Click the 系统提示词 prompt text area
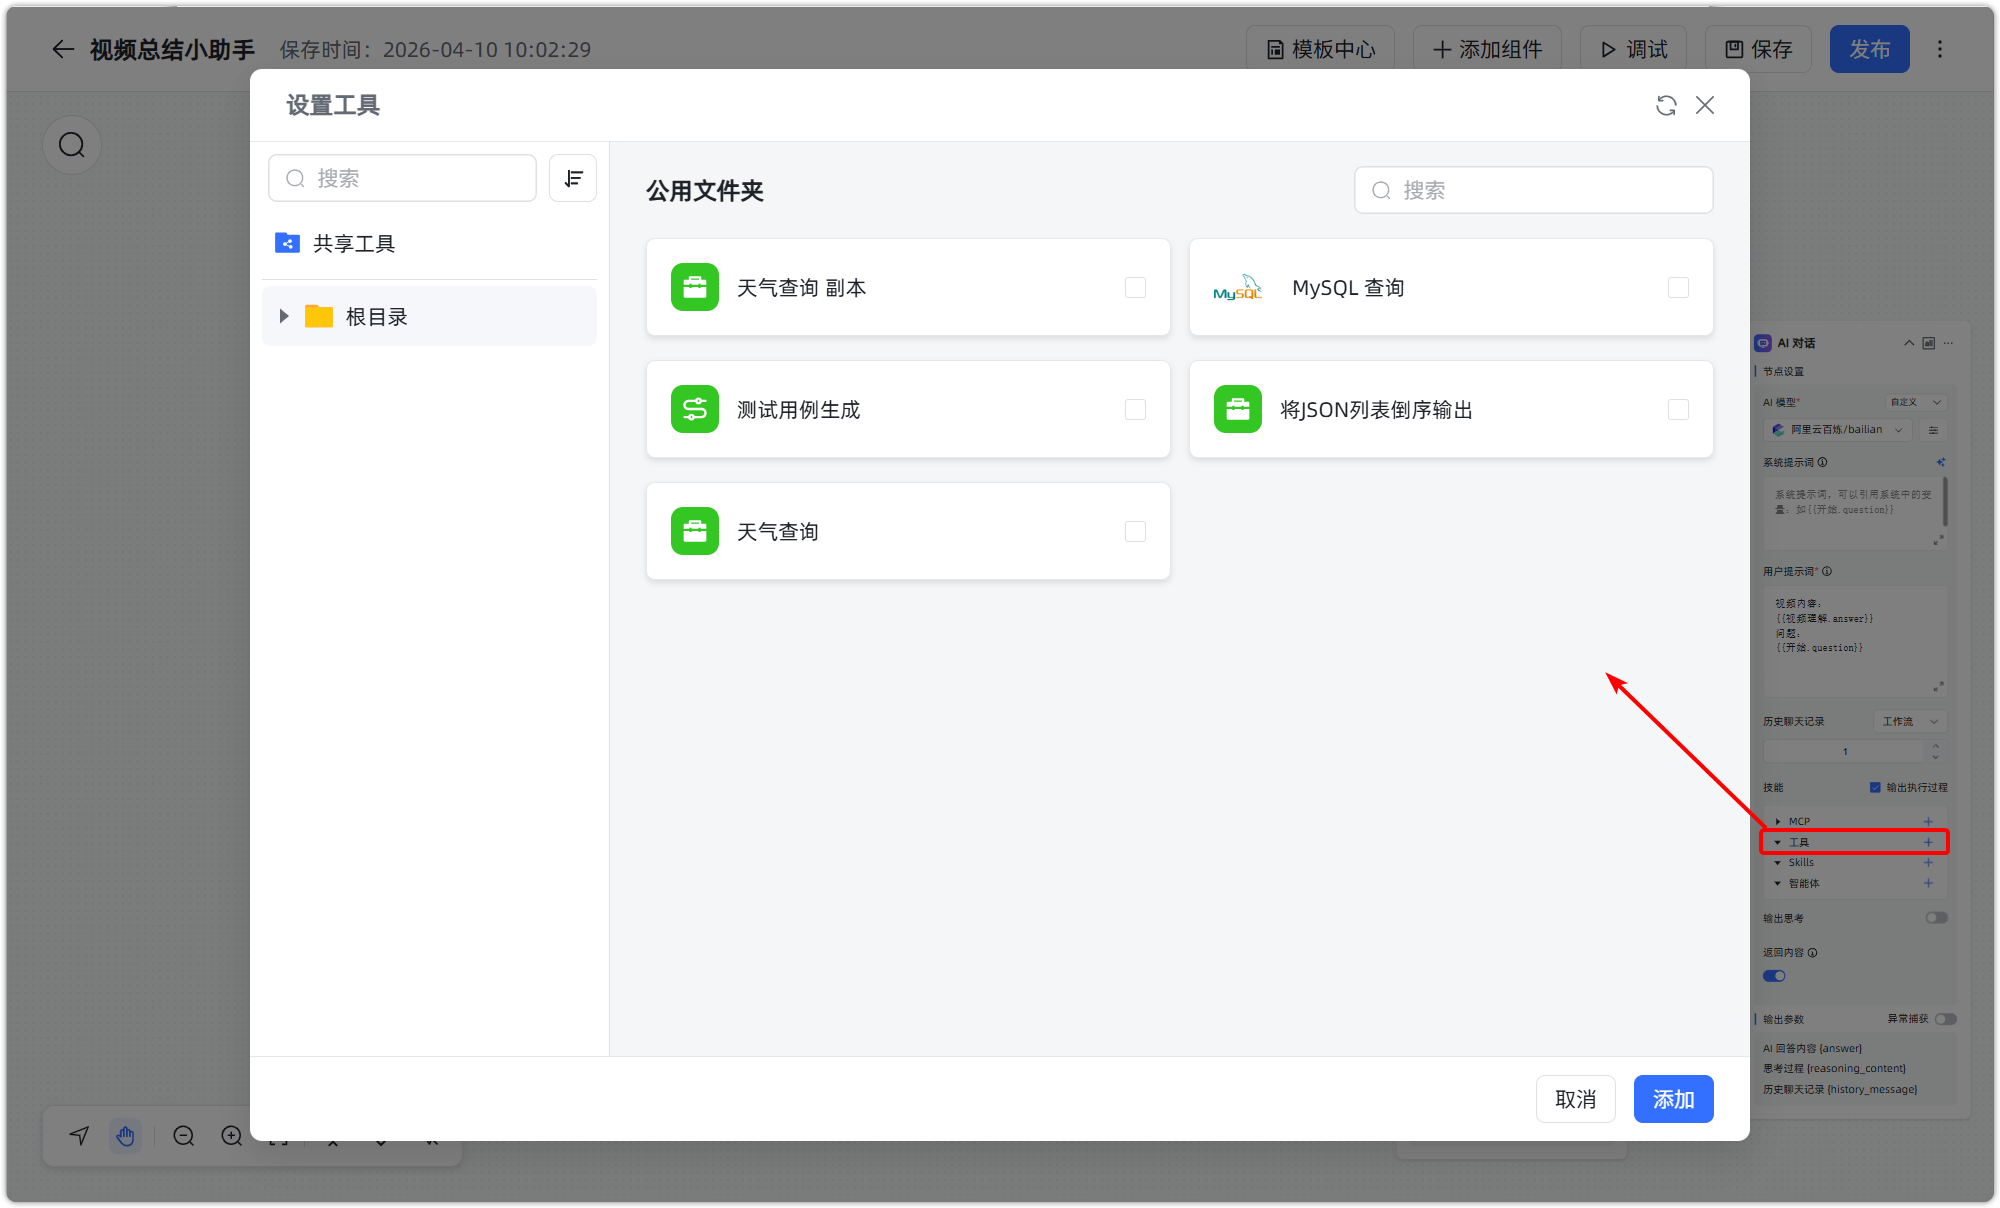Screen dimensions: 2000x1208 [x=1853, y=512]
